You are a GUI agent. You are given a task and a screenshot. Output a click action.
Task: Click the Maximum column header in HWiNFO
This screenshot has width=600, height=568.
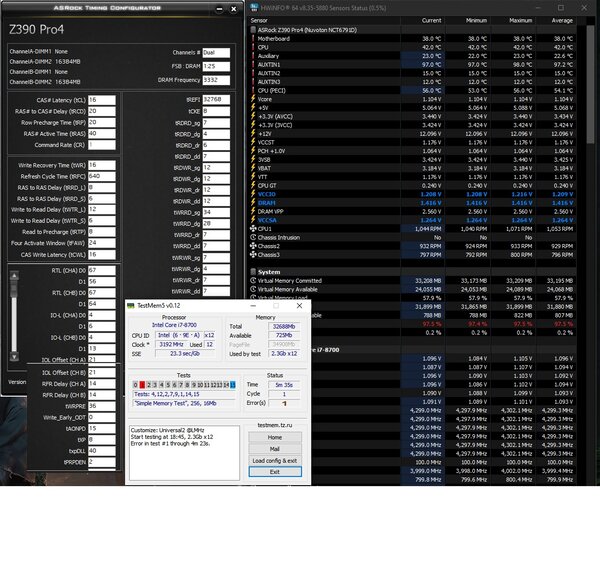point(521,21)
